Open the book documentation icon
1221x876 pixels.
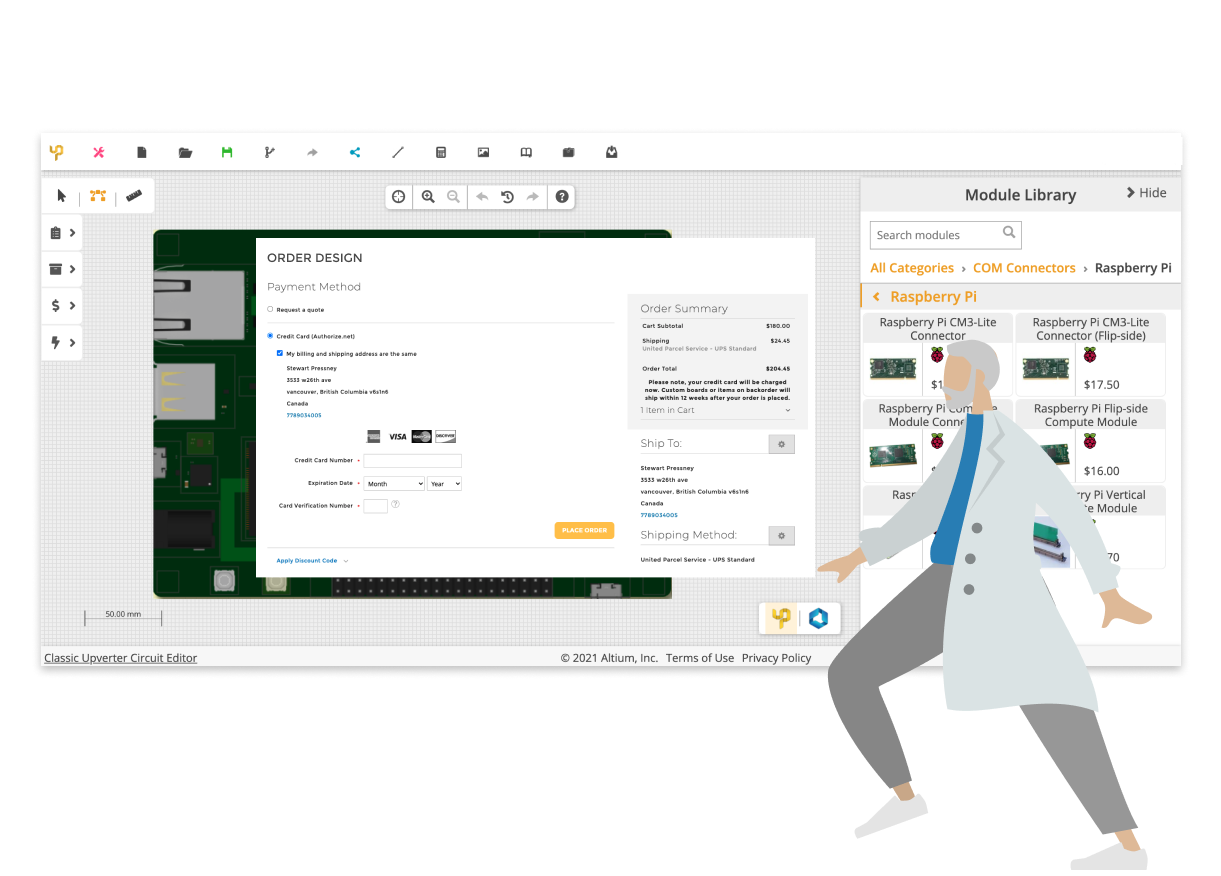click(526, 152)
